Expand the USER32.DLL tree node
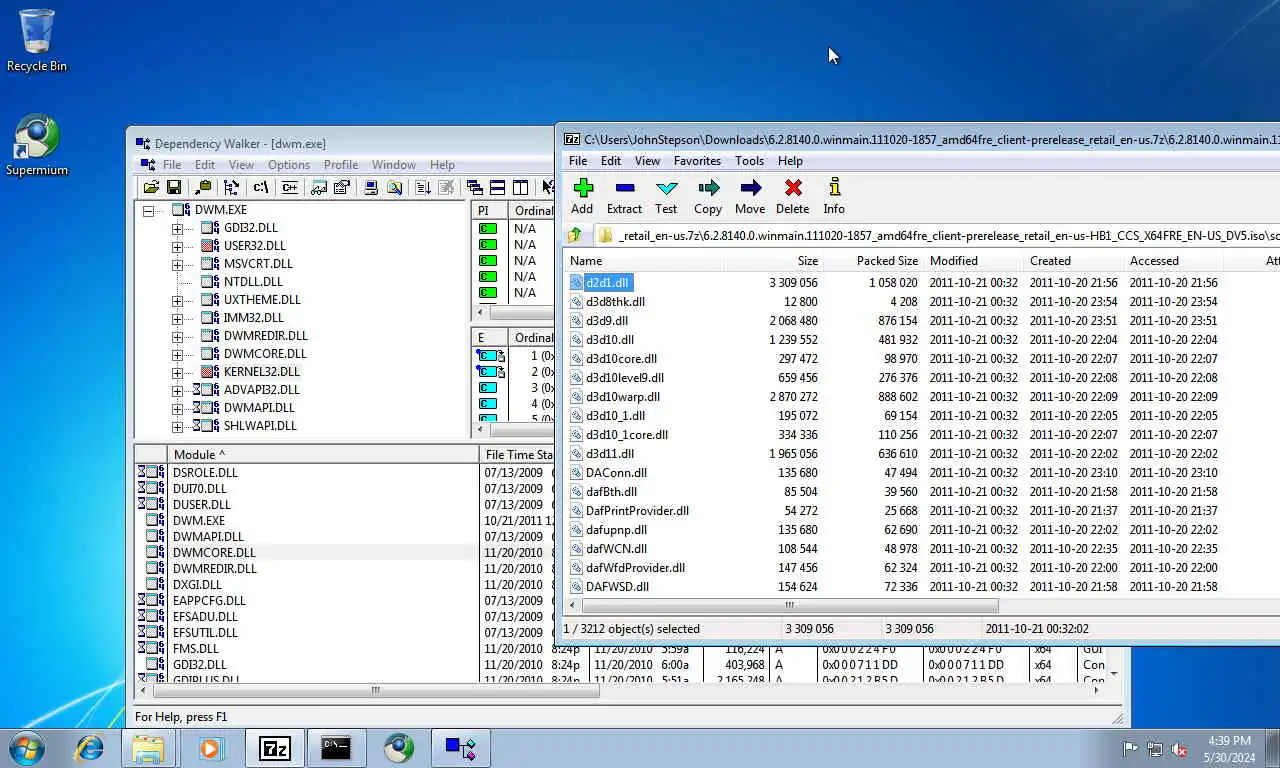Screen dimensions: 1280x768 coord(177,247)
